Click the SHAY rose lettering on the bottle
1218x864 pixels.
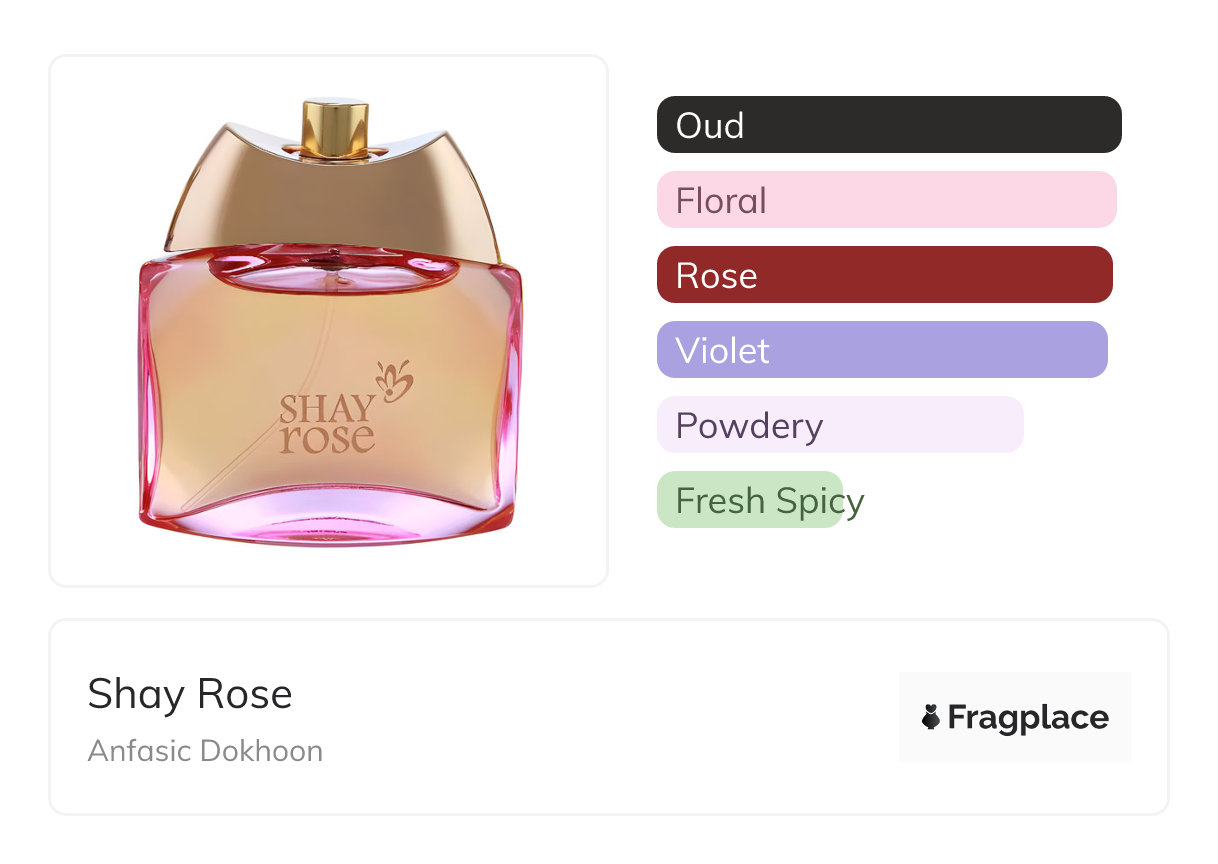(x=328, y=425)
